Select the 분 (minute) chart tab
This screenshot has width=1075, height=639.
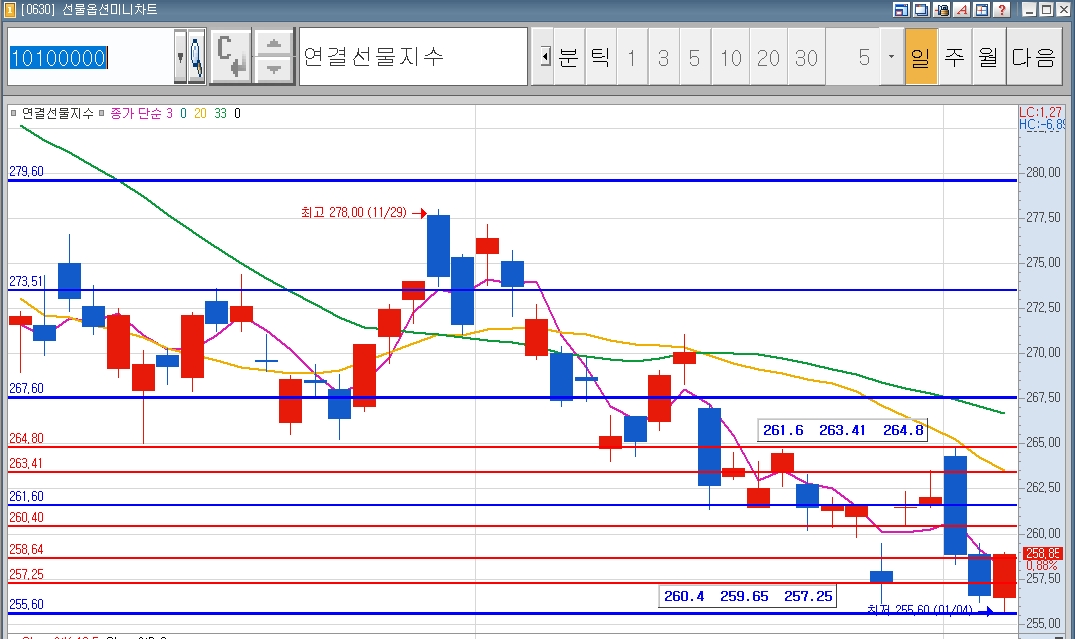[568, 57]
